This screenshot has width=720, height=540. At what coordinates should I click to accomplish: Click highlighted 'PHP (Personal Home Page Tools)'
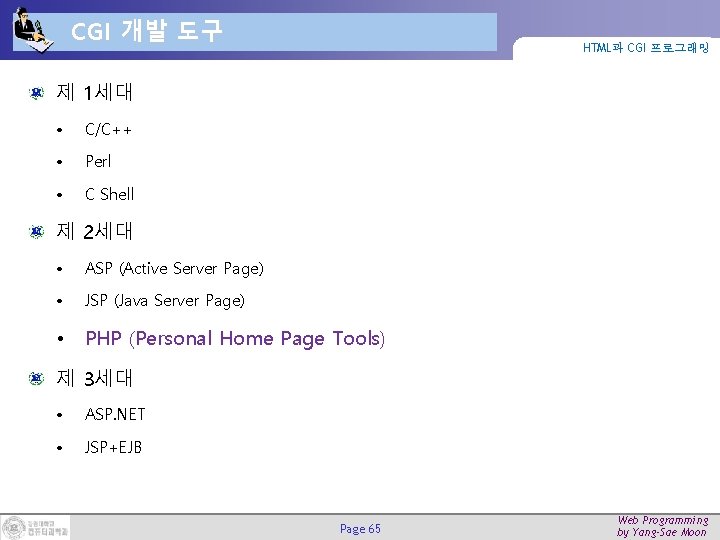(x=235, y=339)
